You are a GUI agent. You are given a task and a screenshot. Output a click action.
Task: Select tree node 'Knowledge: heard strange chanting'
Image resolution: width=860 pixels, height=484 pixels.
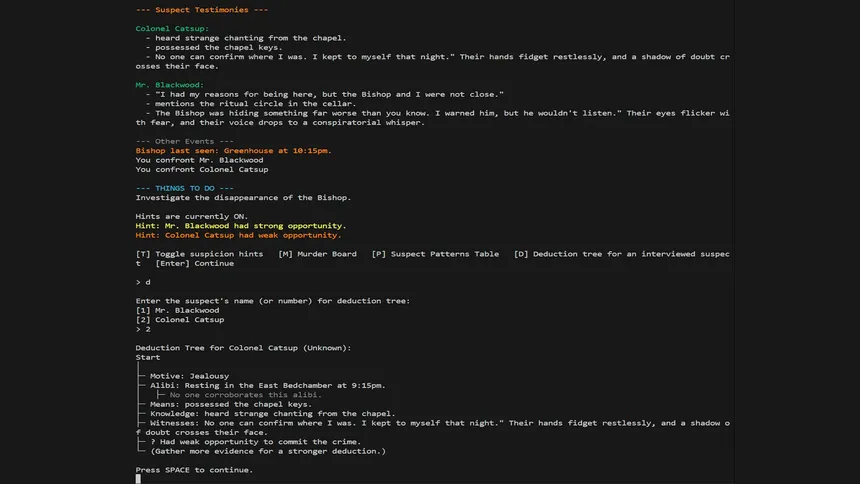point(273,414)
